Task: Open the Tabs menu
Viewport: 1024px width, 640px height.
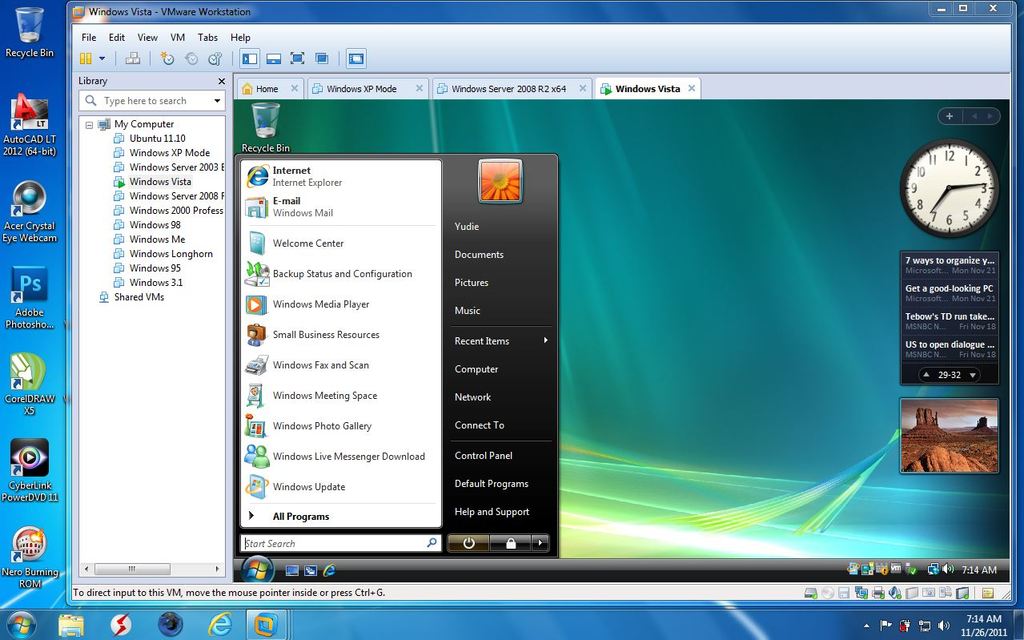Action: pyautogui.click(x=208, y=37)
